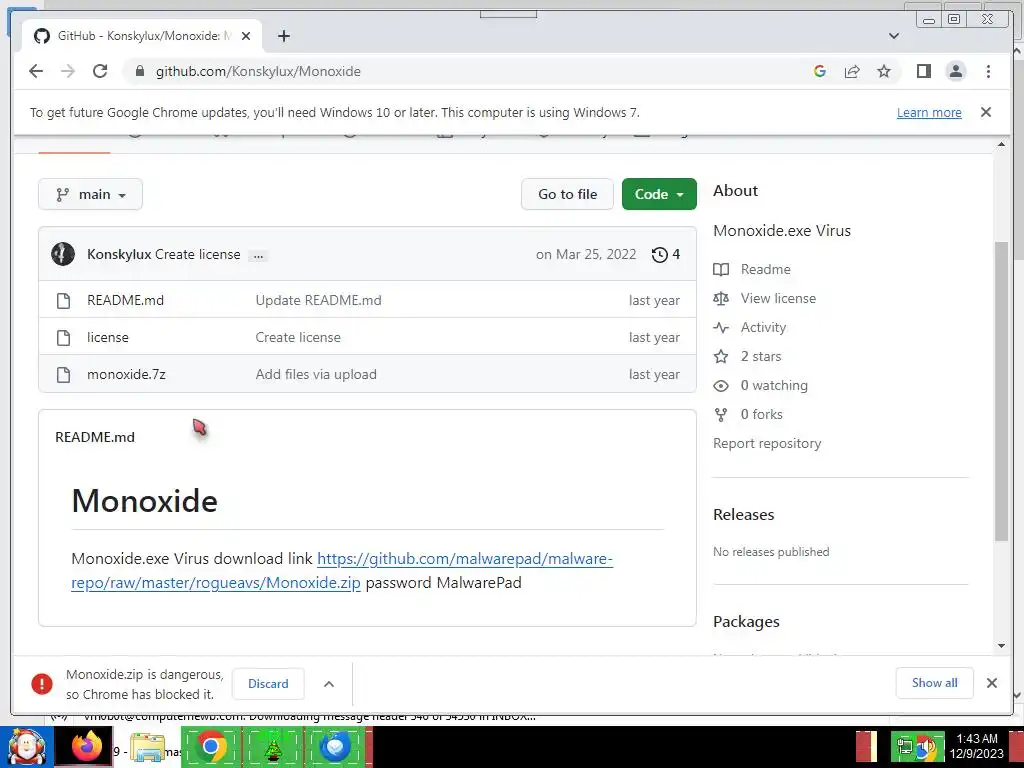This screenshot has width=1024, height=768.
Task: Click the file icon beside README.md
Action: tap(63, 300)
